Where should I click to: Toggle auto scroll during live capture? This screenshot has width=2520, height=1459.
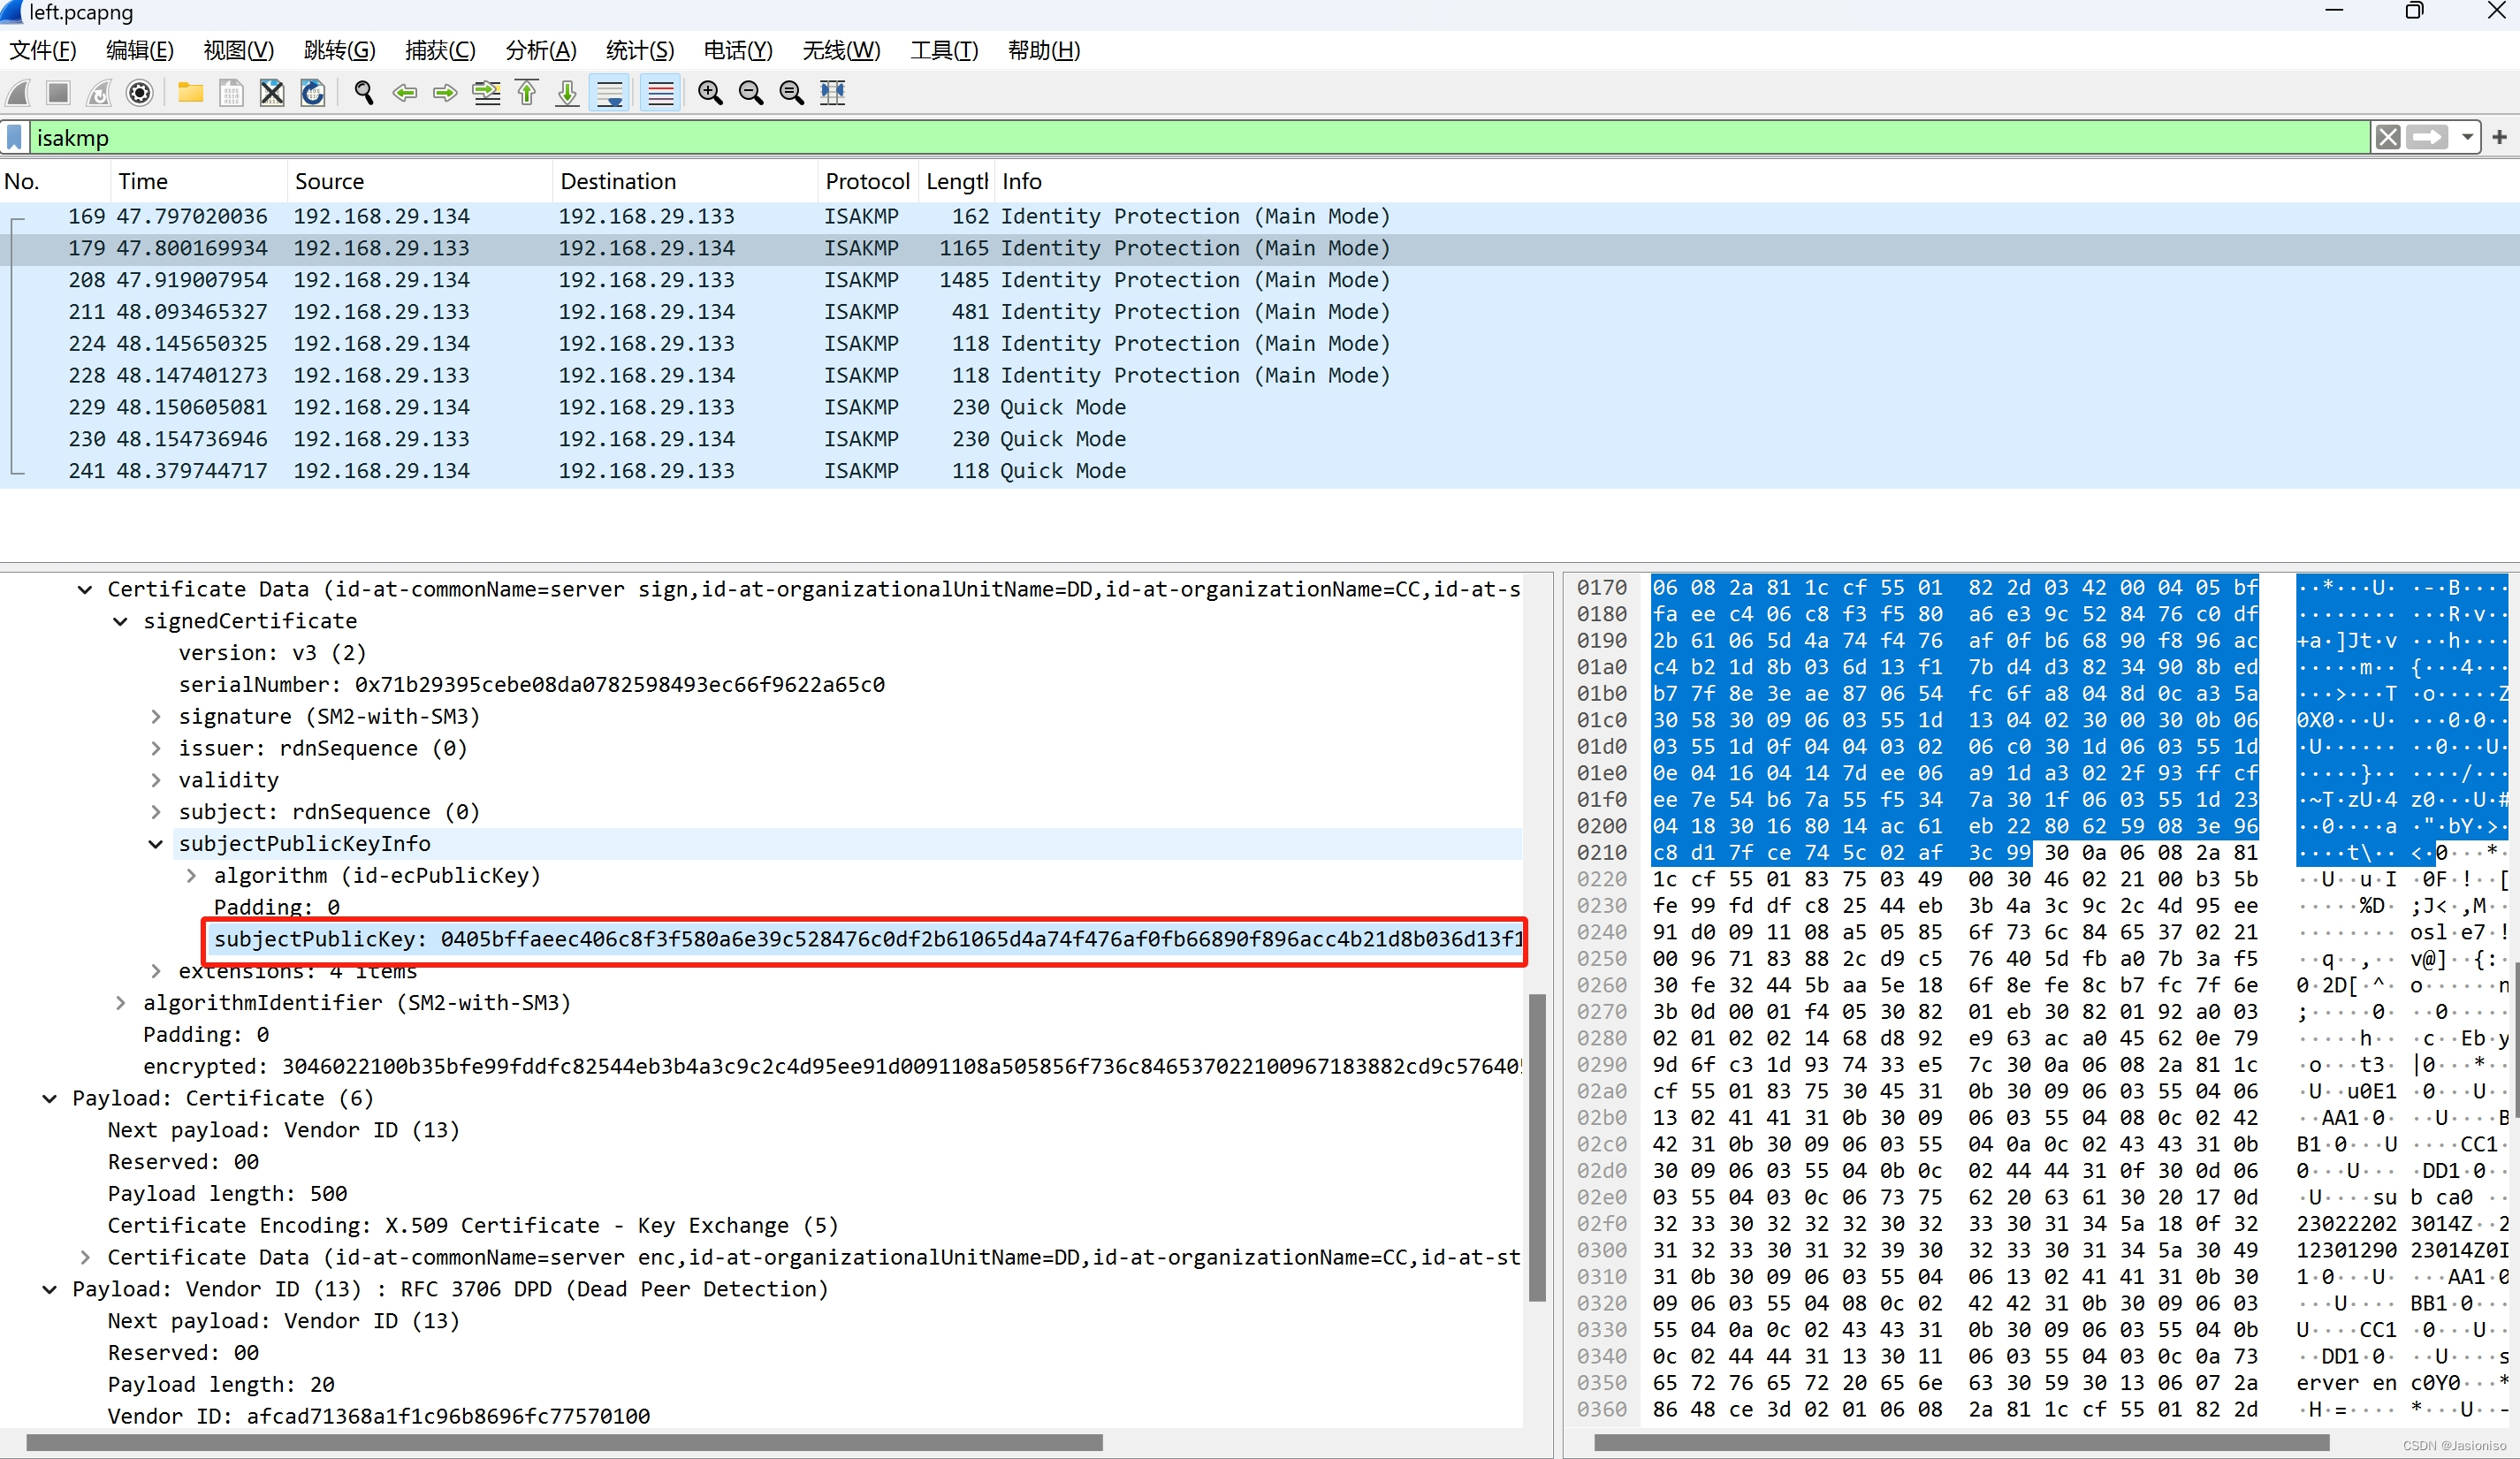610,93
